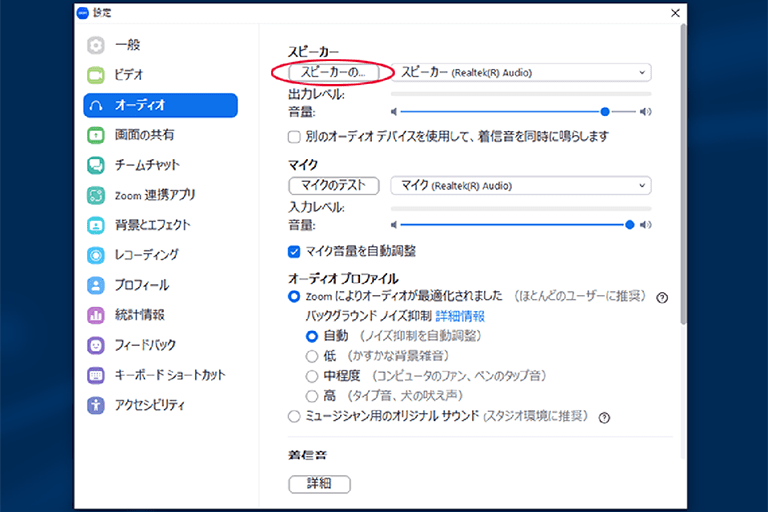
Task: Open アクセシビリティ settings section
Action: (x=160, y=405)
